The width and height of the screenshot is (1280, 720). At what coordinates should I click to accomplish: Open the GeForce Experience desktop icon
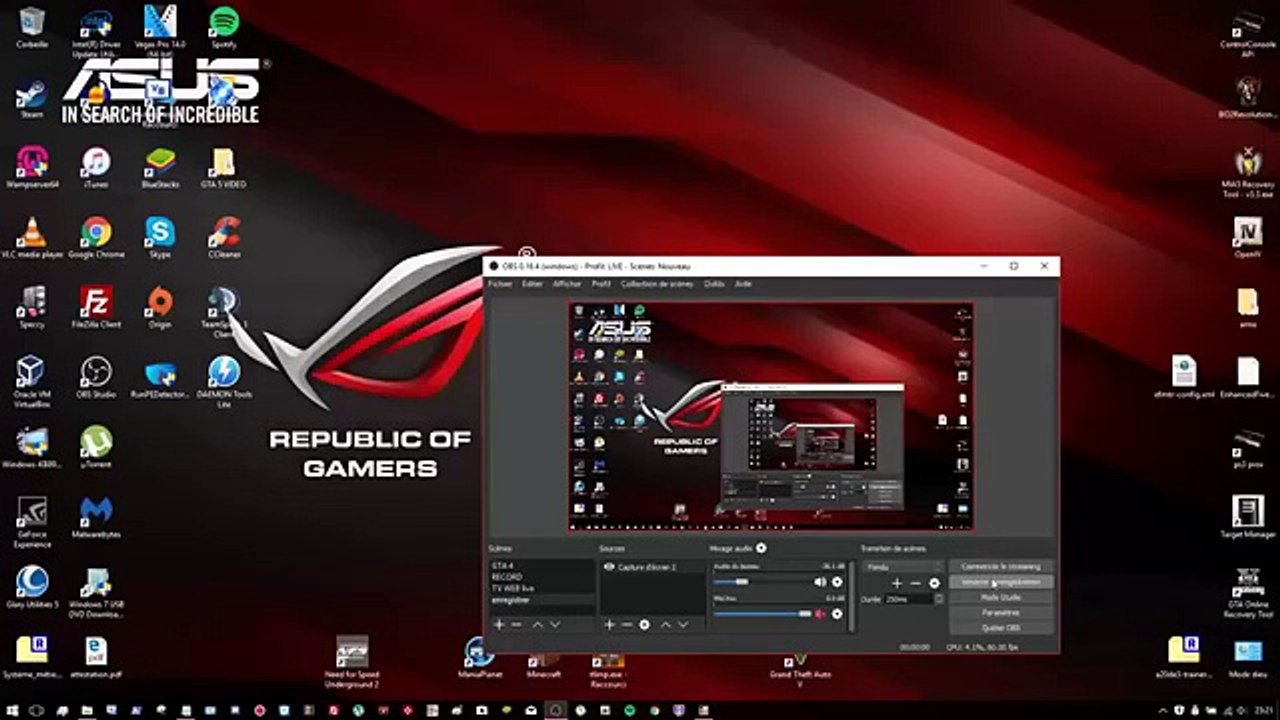click(32, 522)
